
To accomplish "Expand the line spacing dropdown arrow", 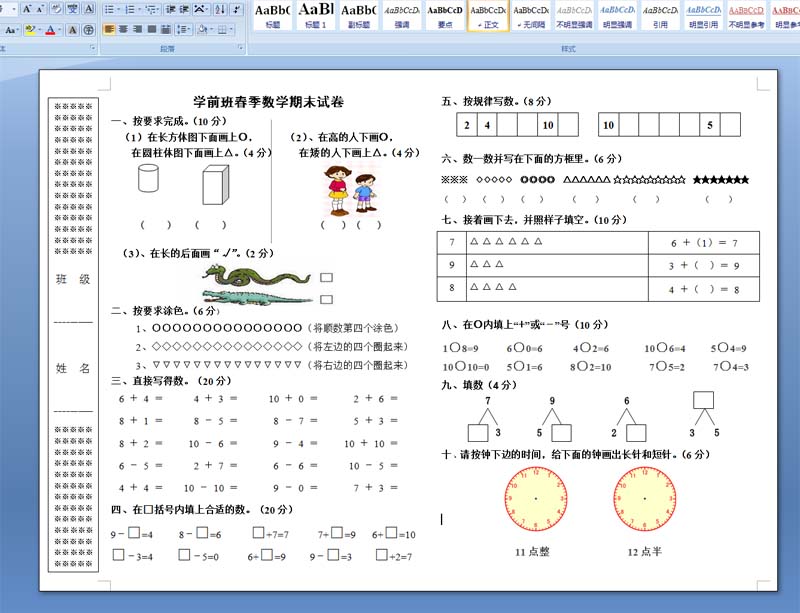I will pos(190,30).
